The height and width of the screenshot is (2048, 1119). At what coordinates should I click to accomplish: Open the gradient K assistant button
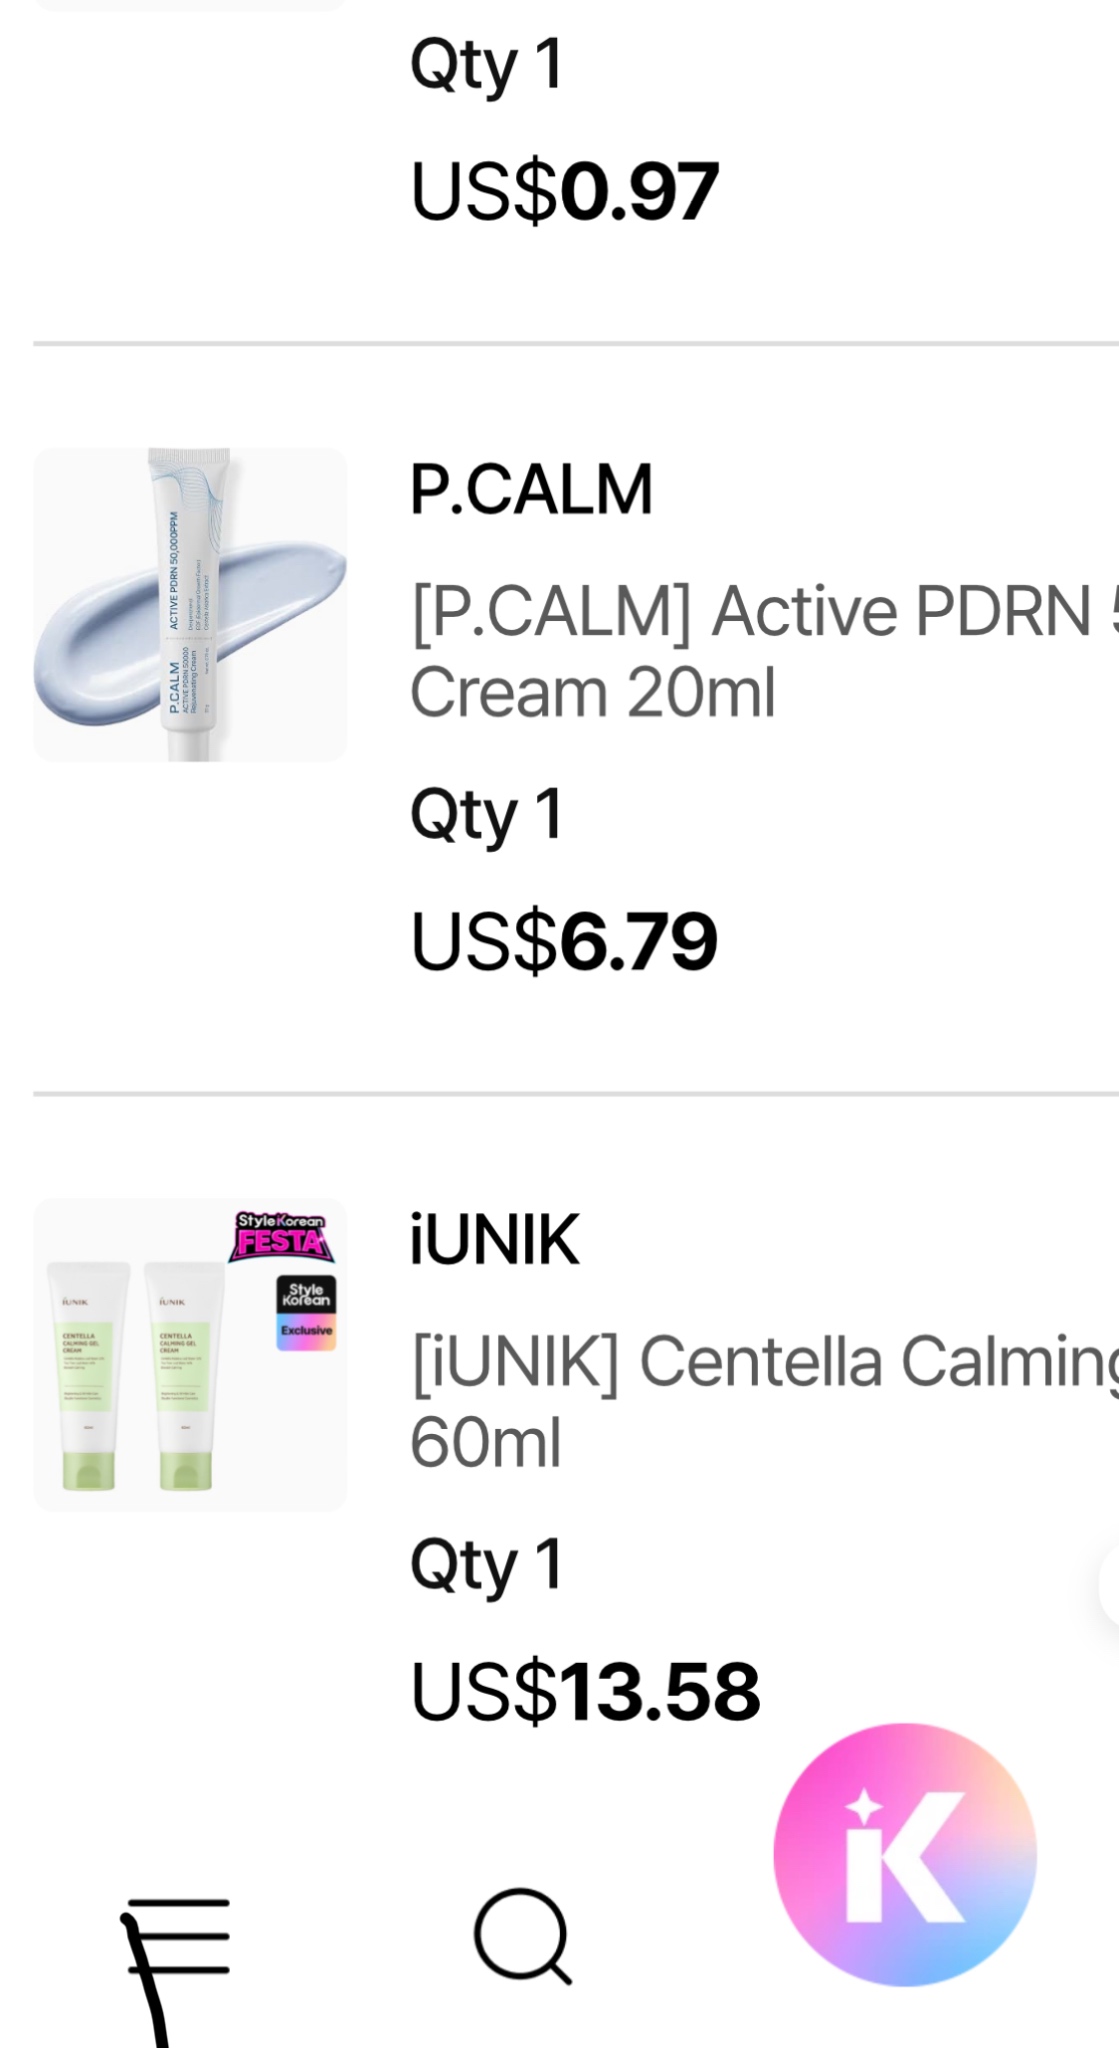point(905,1854)
